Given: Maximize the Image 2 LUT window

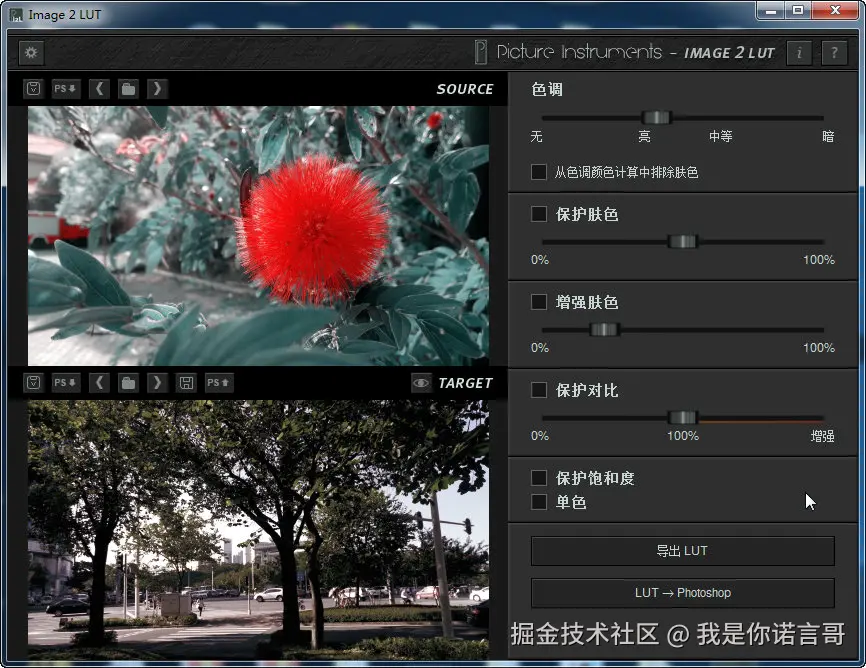Looking at the screenshot, I should click(798, 10).
